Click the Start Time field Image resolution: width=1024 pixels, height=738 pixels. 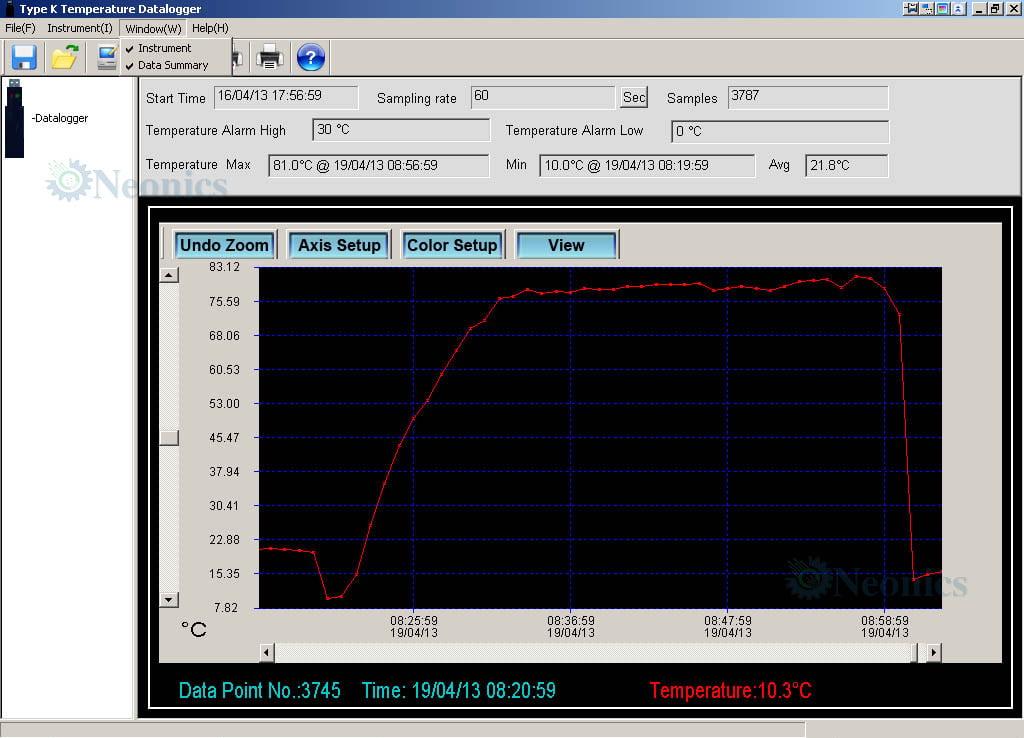click(x=286, y=97)
